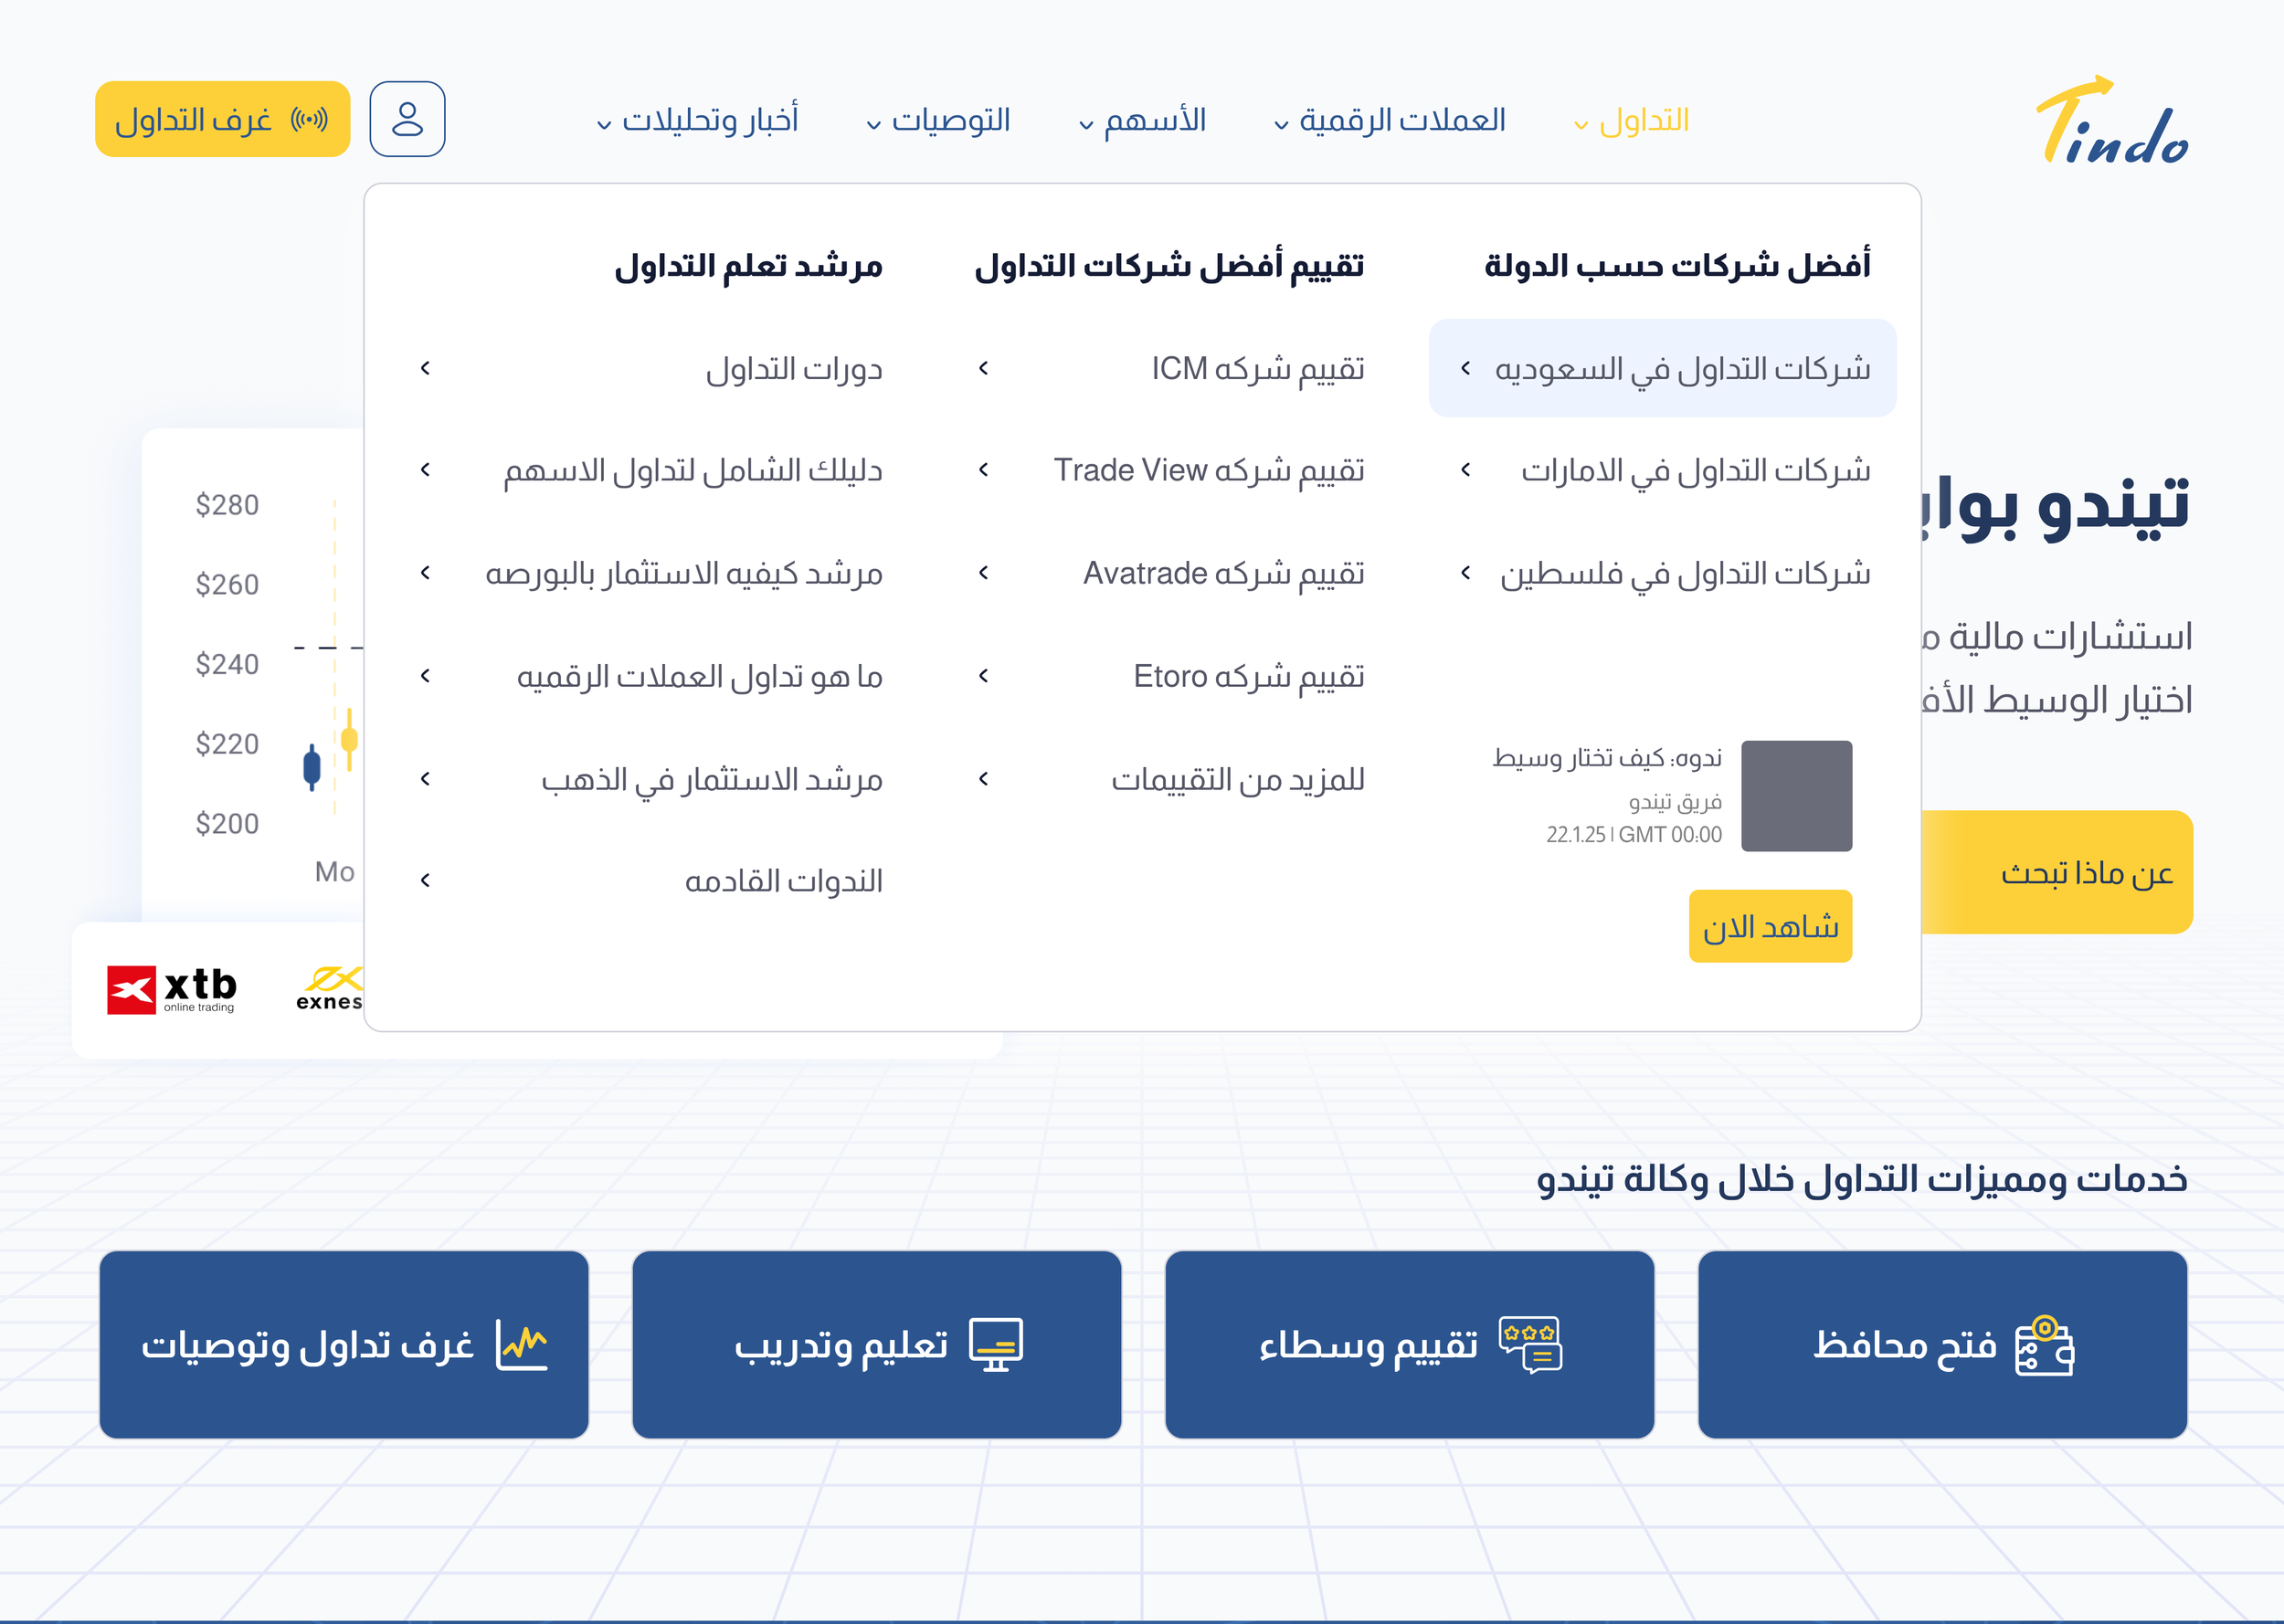The height and width of the screenshot is (1624, 2284).
Task: Click the exness broker logo
Action: click(334, 988)
